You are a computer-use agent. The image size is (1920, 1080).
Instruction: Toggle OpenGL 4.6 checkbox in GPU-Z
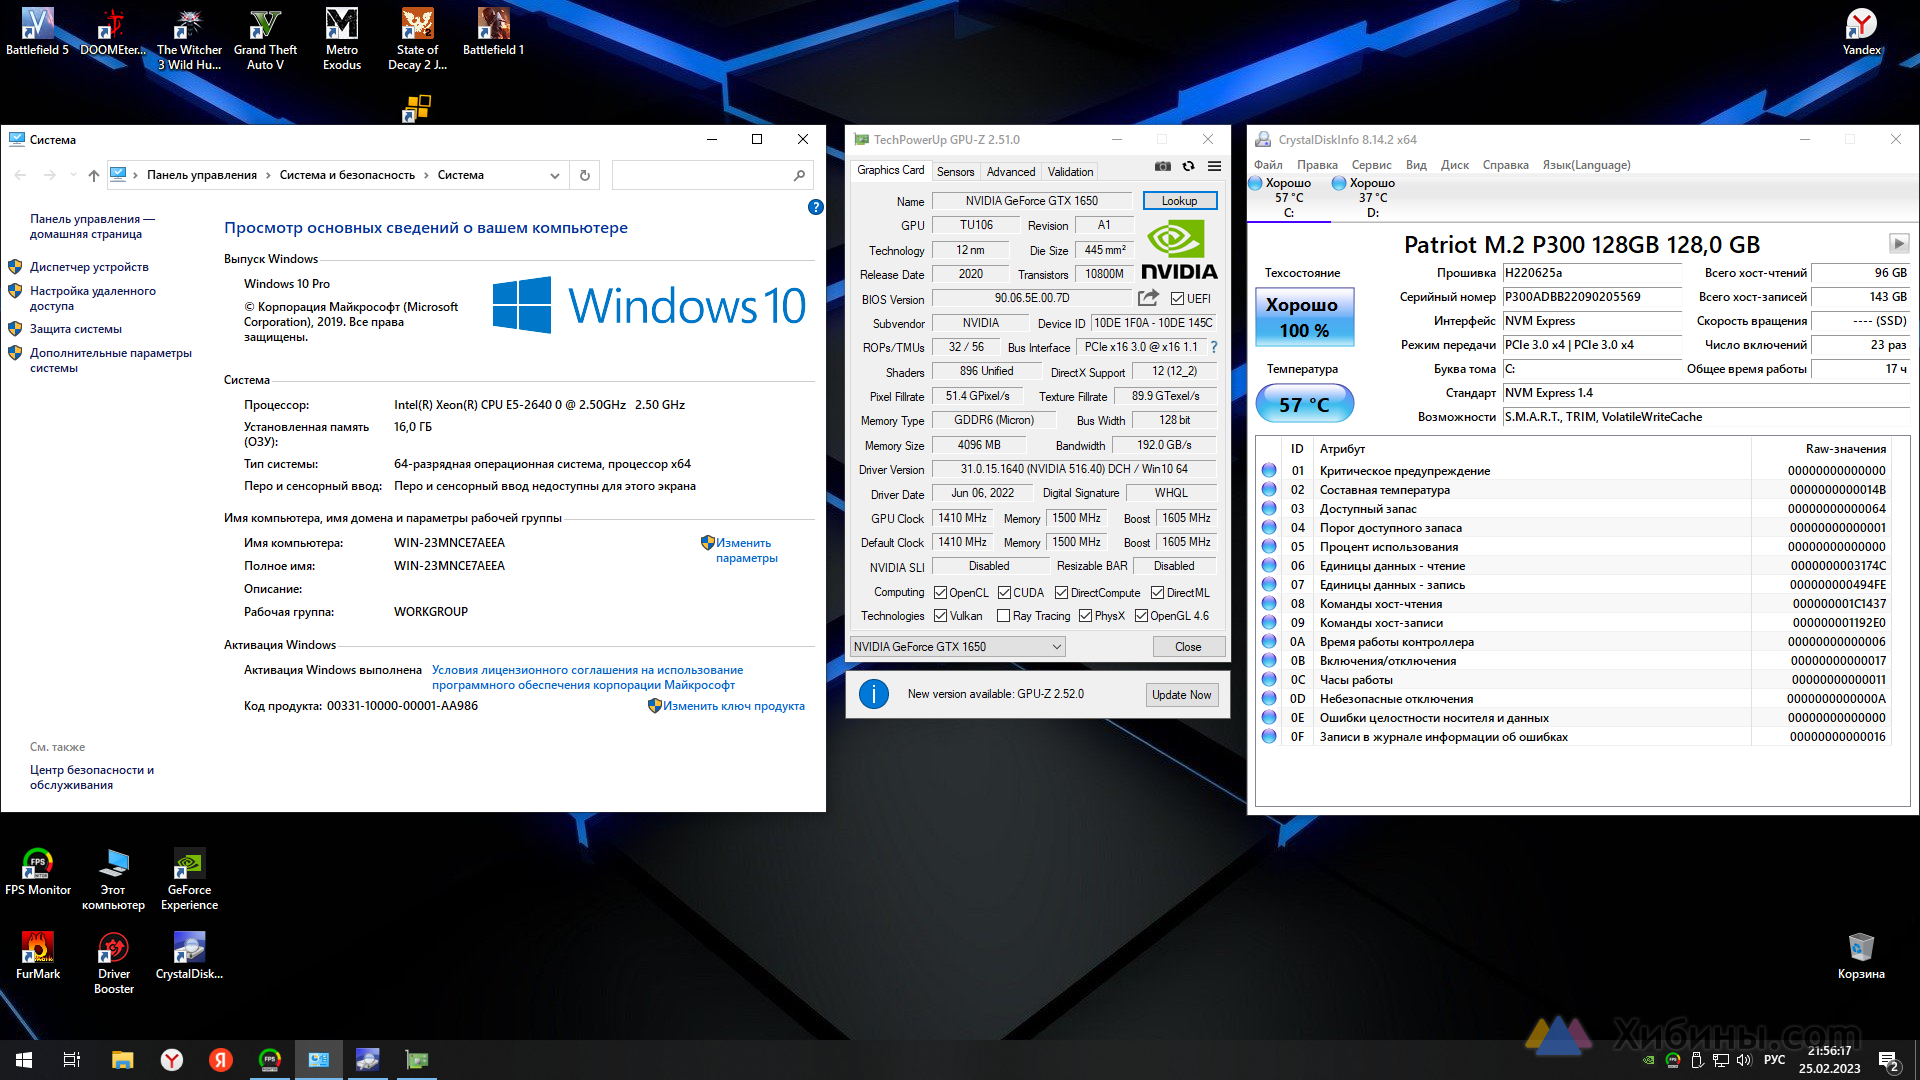[x=1141, y=616]
